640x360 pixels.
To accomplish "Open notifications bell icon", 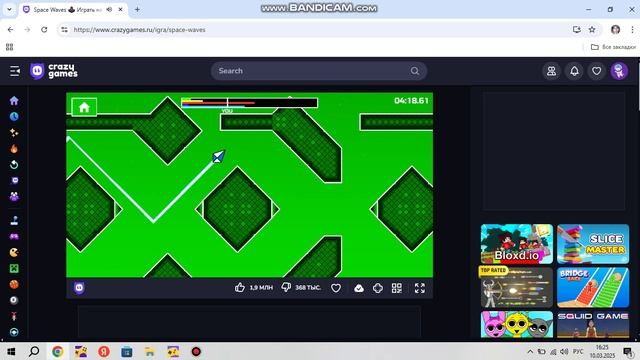I will pos(574,71).
